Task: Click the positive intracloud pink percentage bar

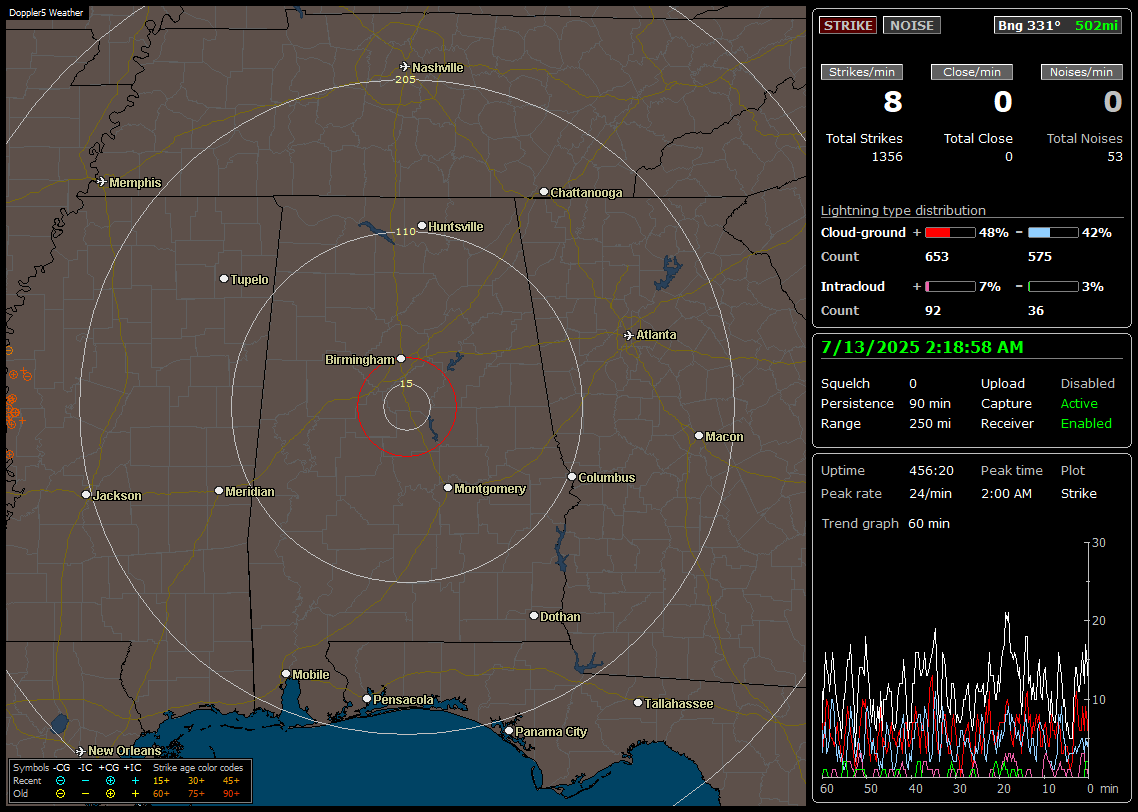Action: (950, 287)
